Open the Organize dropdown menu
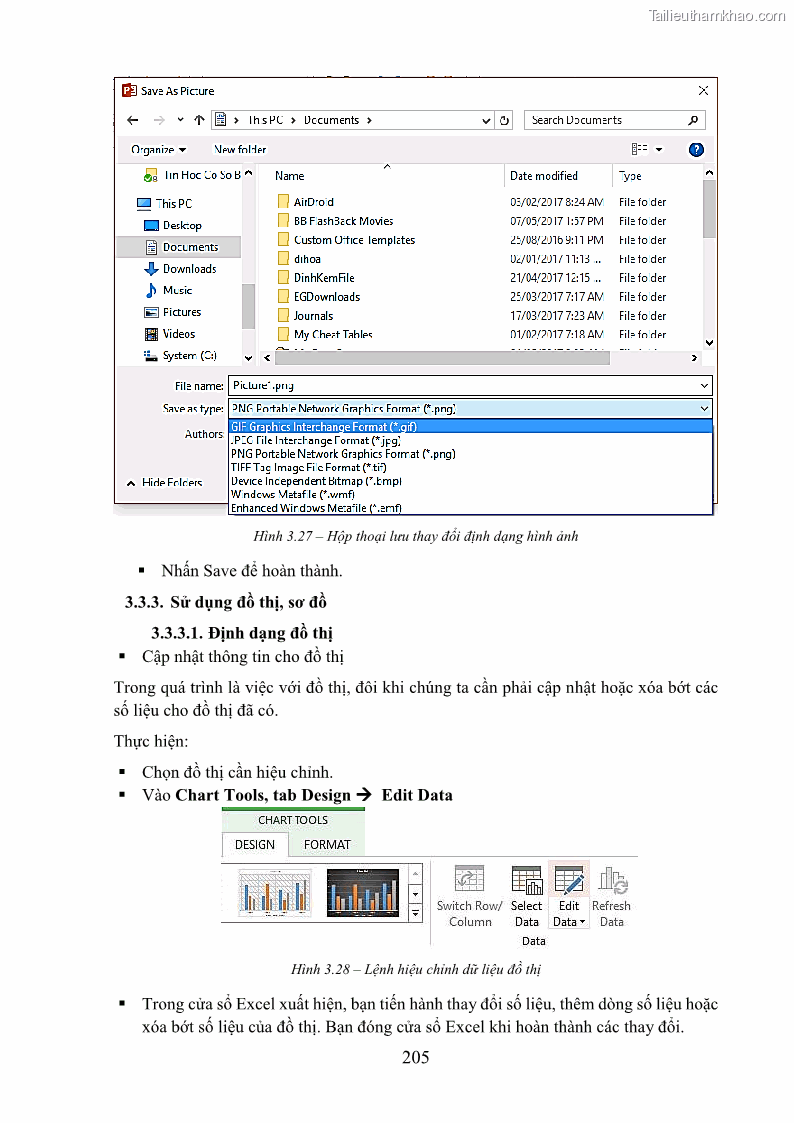This screenshot has height=1123, width=794. [159, 150]
